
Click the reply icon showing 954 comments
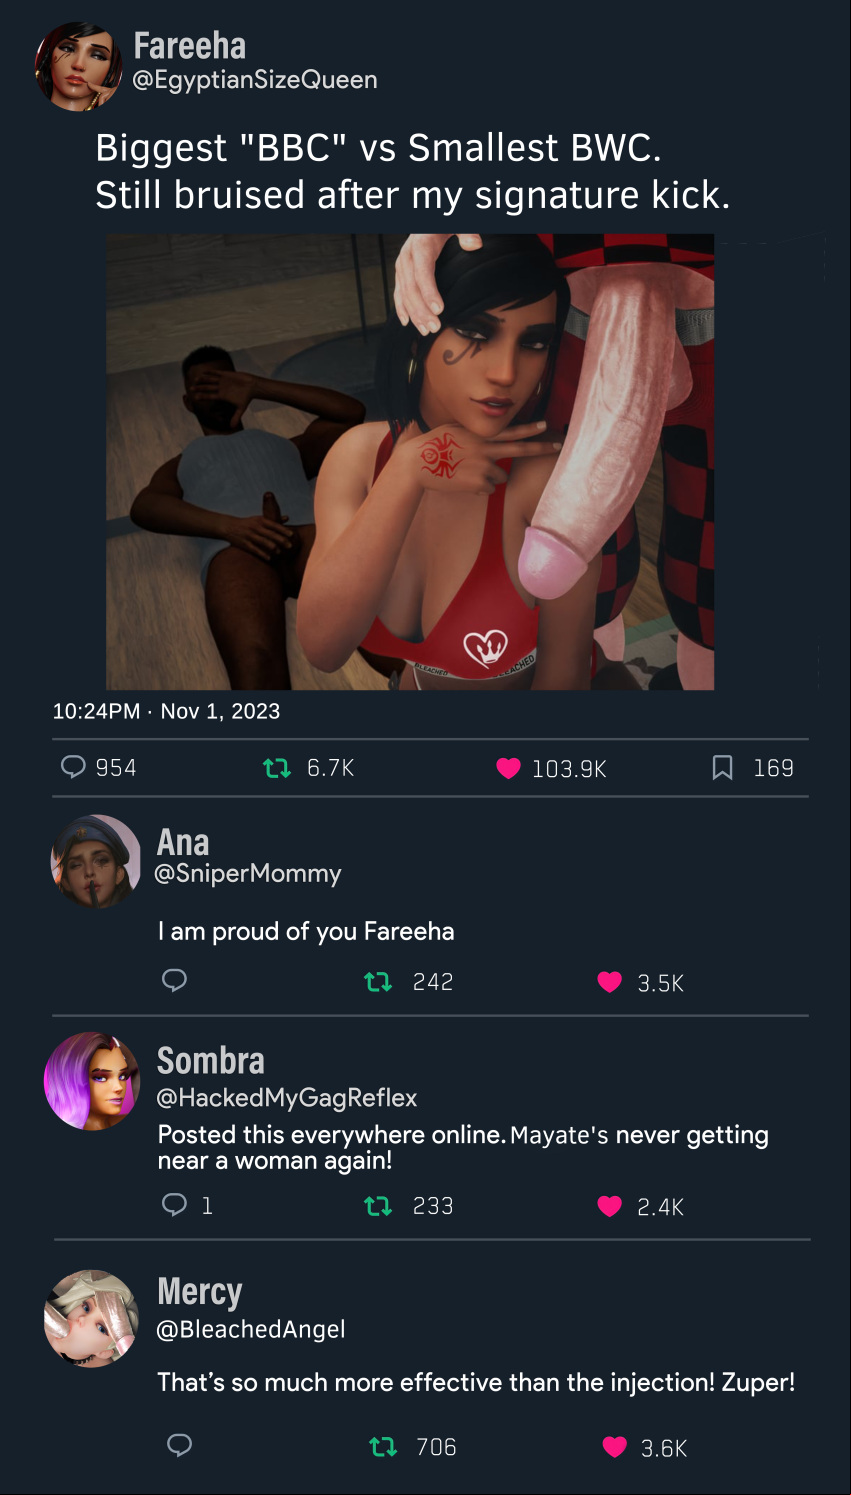tap(73, 767)
